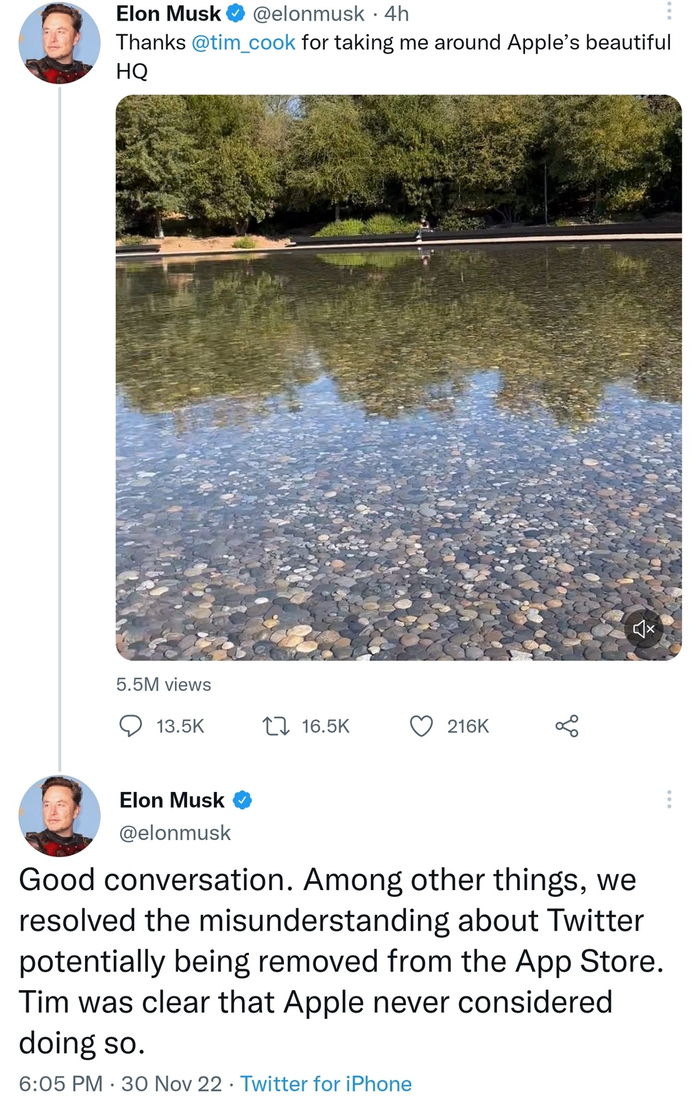Play the Apple HQ pond video
The height and width of the screenshot is (1099, 700).
pos(398,378)
